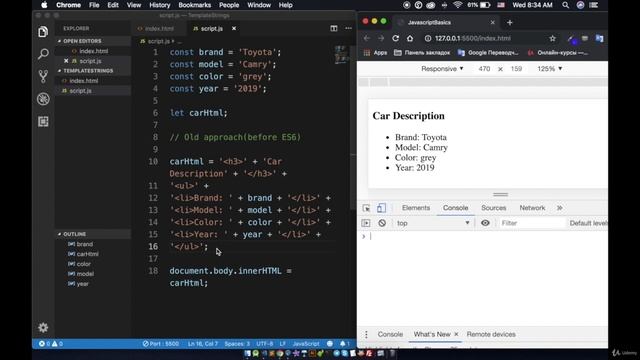Screen dimensions: 640x360
Task: Change the UTF-8 encoding in status bar
Action: [x=264, y=344]
